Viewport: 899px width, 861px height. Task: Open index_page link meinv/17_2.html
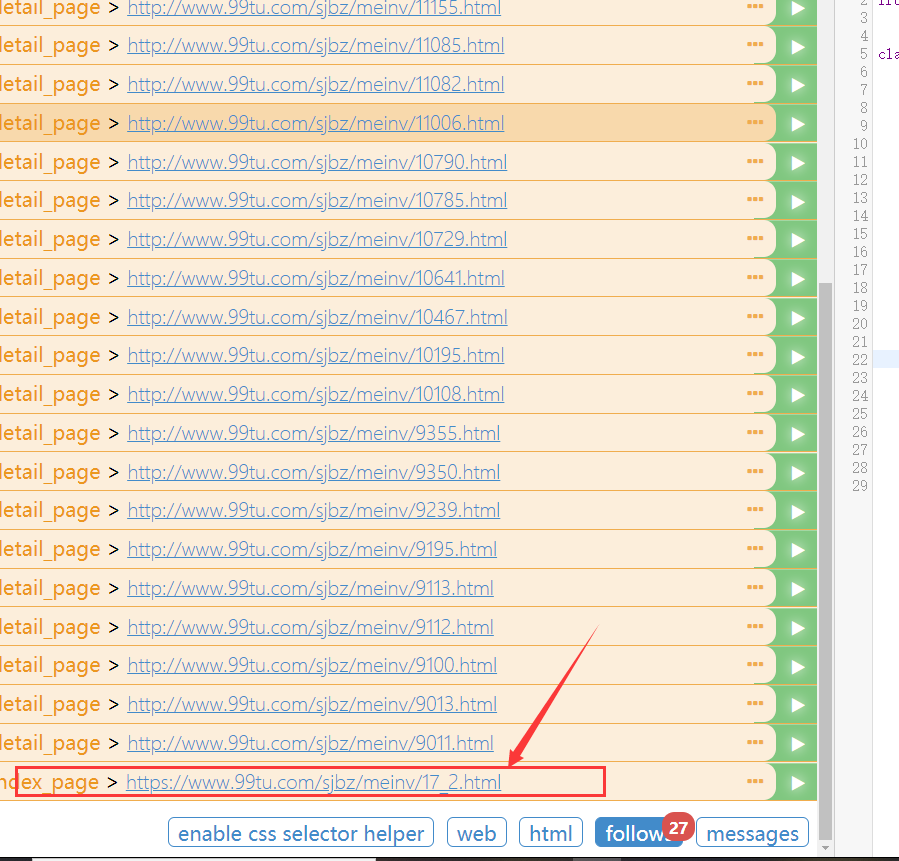coord(314,782)
